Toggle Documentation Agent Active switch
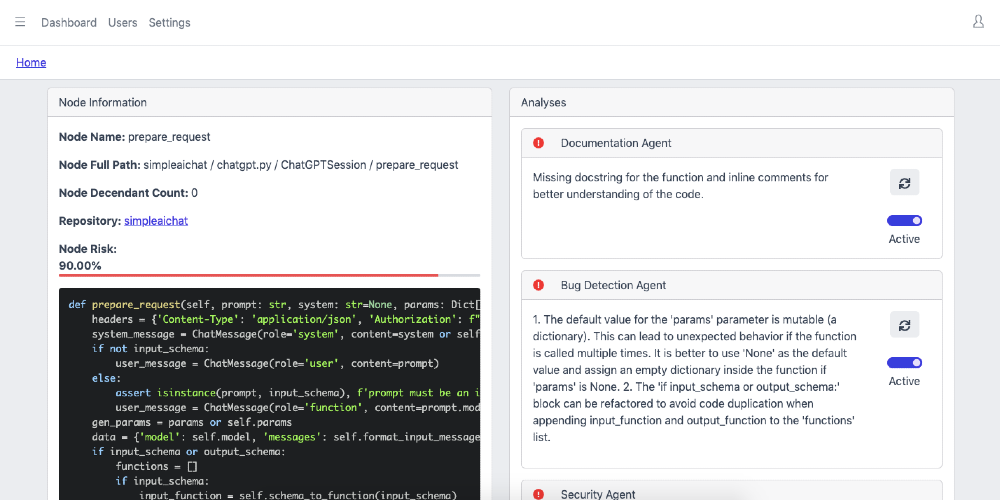 coord(904,221)
